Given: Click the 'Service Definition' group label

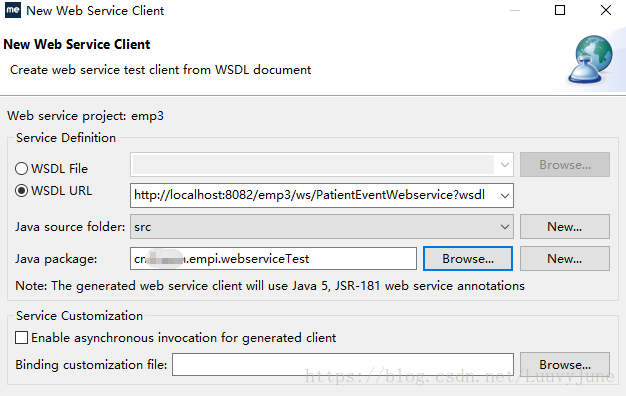Looking at the screenshot, I should [66, 138].
